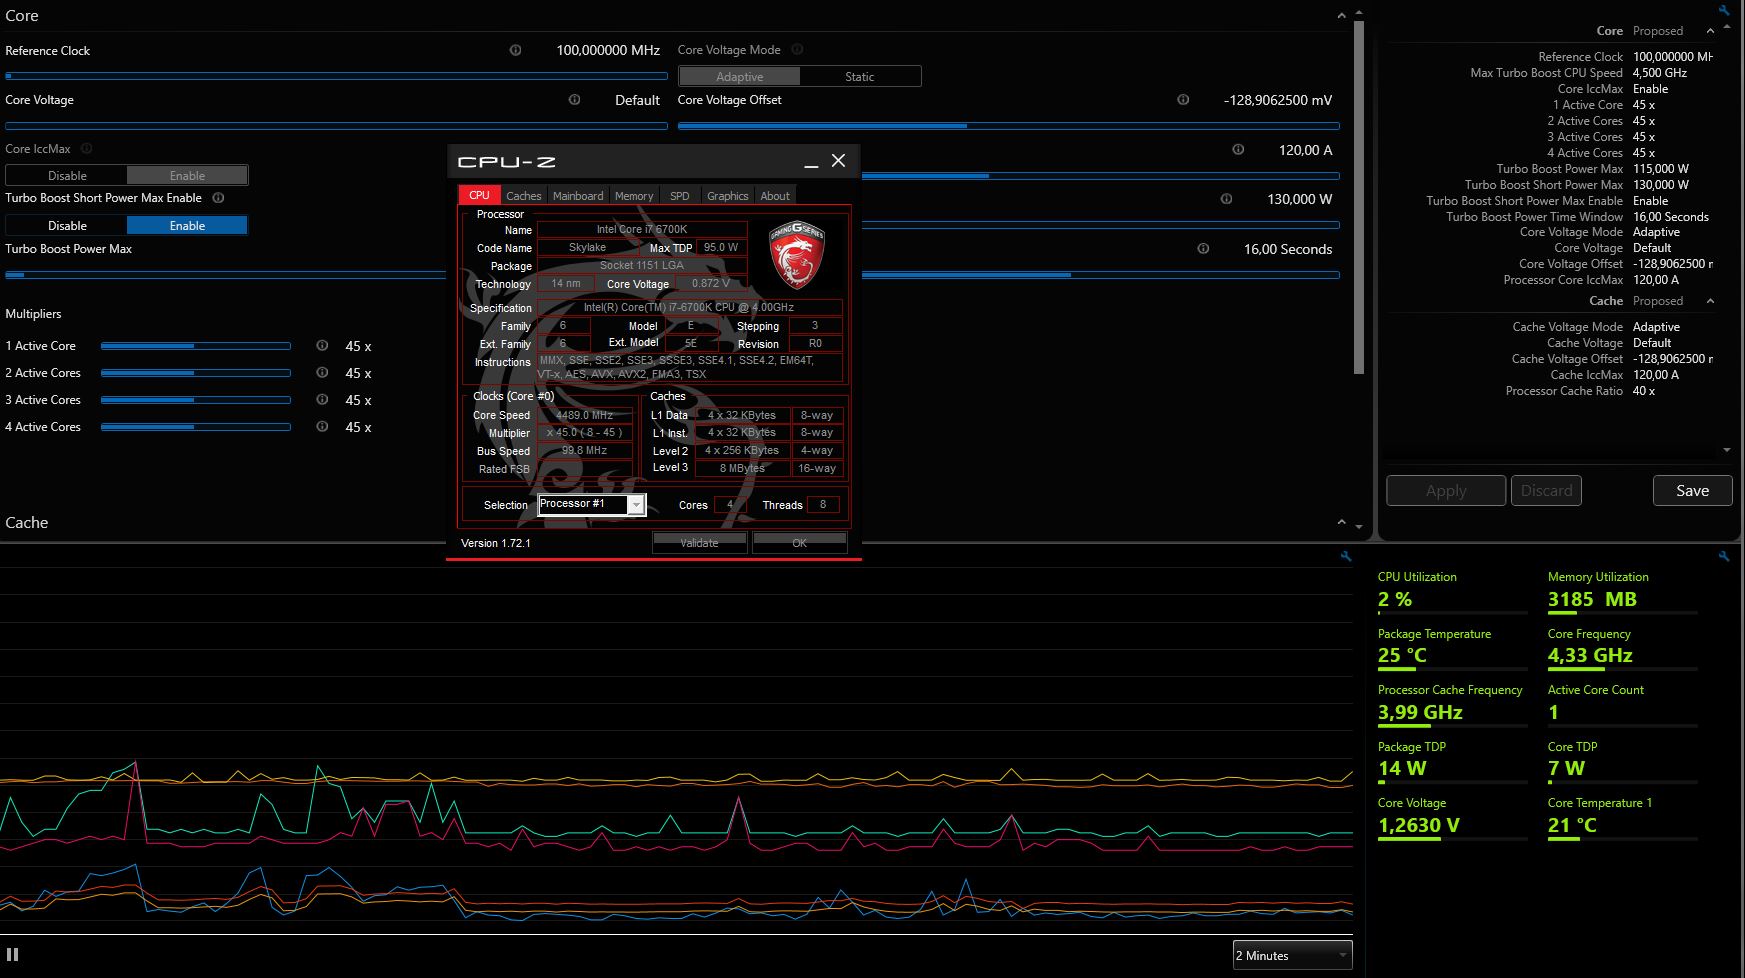The width and height of the screenshot is (1745, 978).
Task: Open the SPD tab in CPU-Z
Action: [680, 196]
